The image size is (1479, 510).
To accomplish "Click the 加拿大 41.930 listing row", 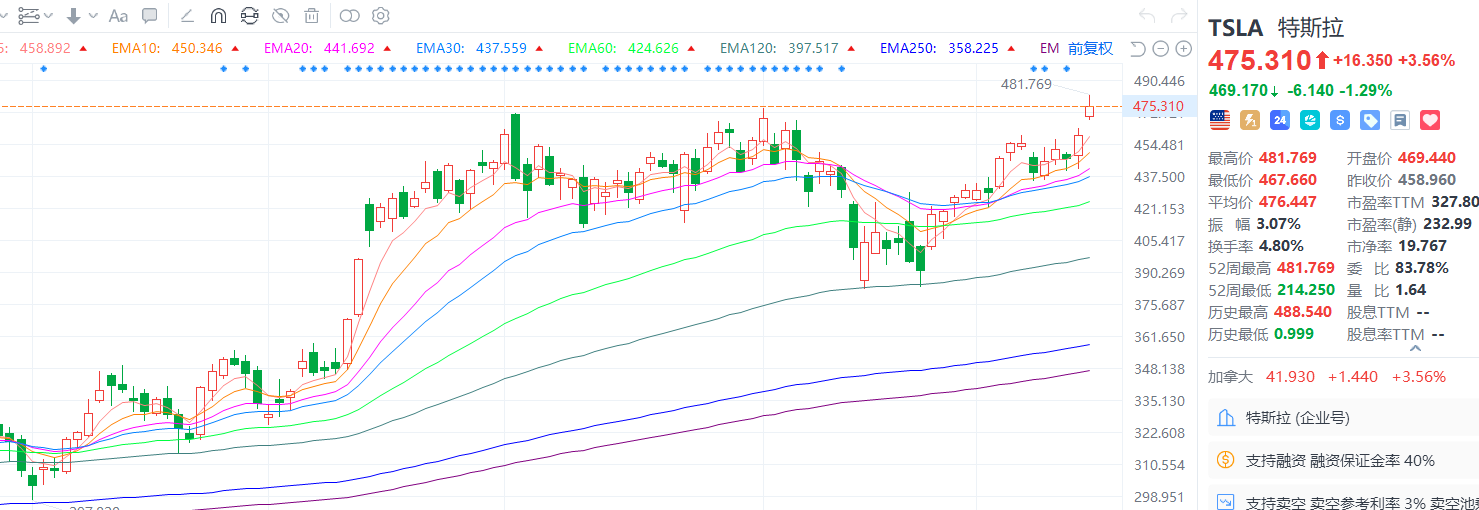I will [x=1328, y=377].
